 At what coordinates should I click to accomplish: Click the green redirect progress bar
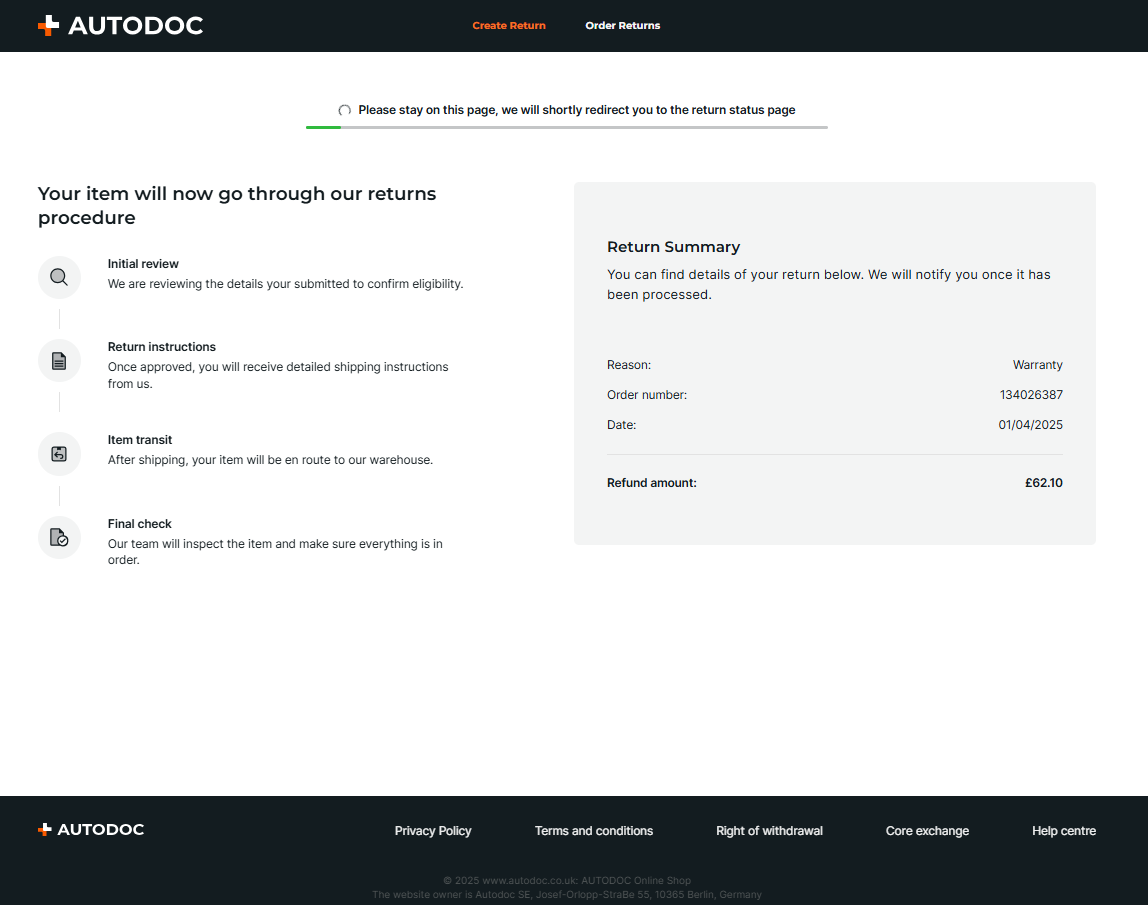click(324, 127)
